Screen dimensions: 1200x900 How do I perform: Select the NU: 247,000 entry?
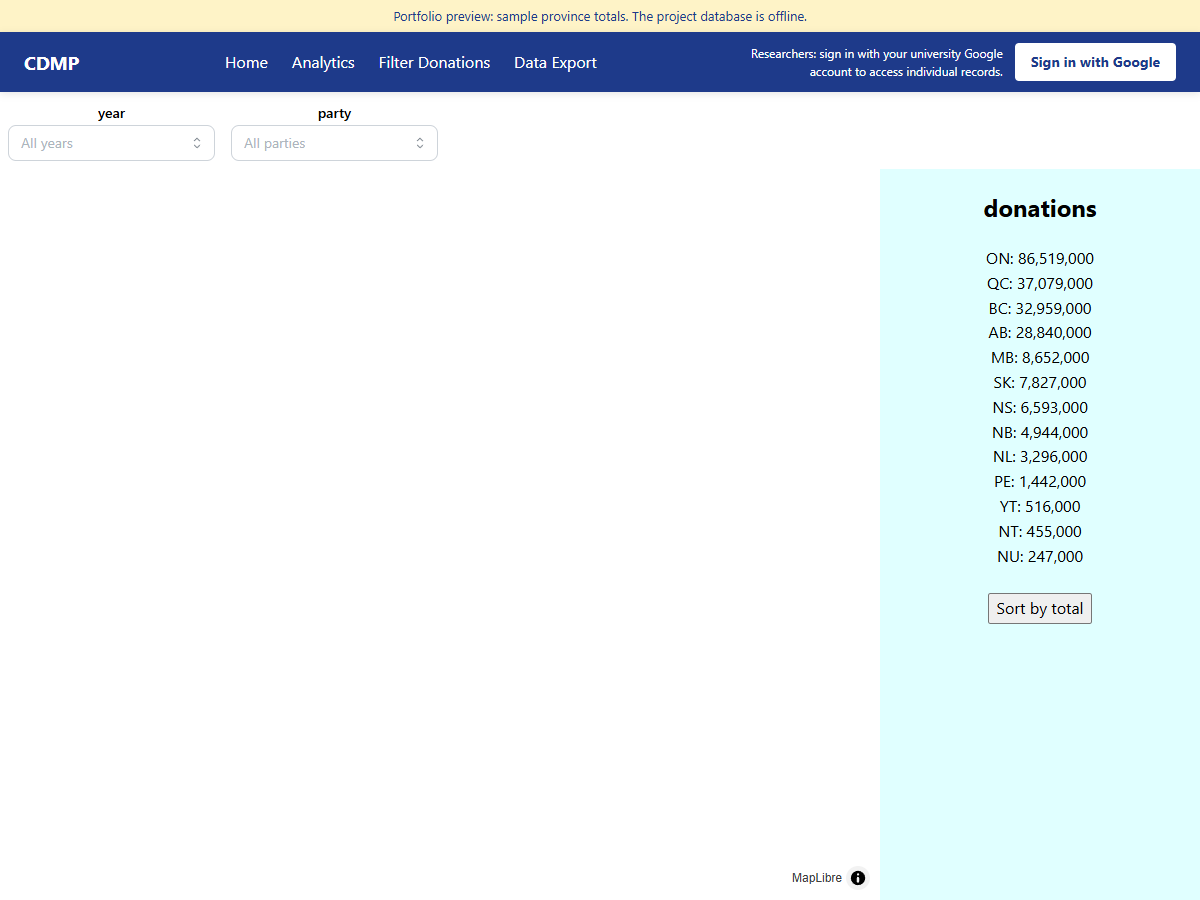[x=1040, y=556]
